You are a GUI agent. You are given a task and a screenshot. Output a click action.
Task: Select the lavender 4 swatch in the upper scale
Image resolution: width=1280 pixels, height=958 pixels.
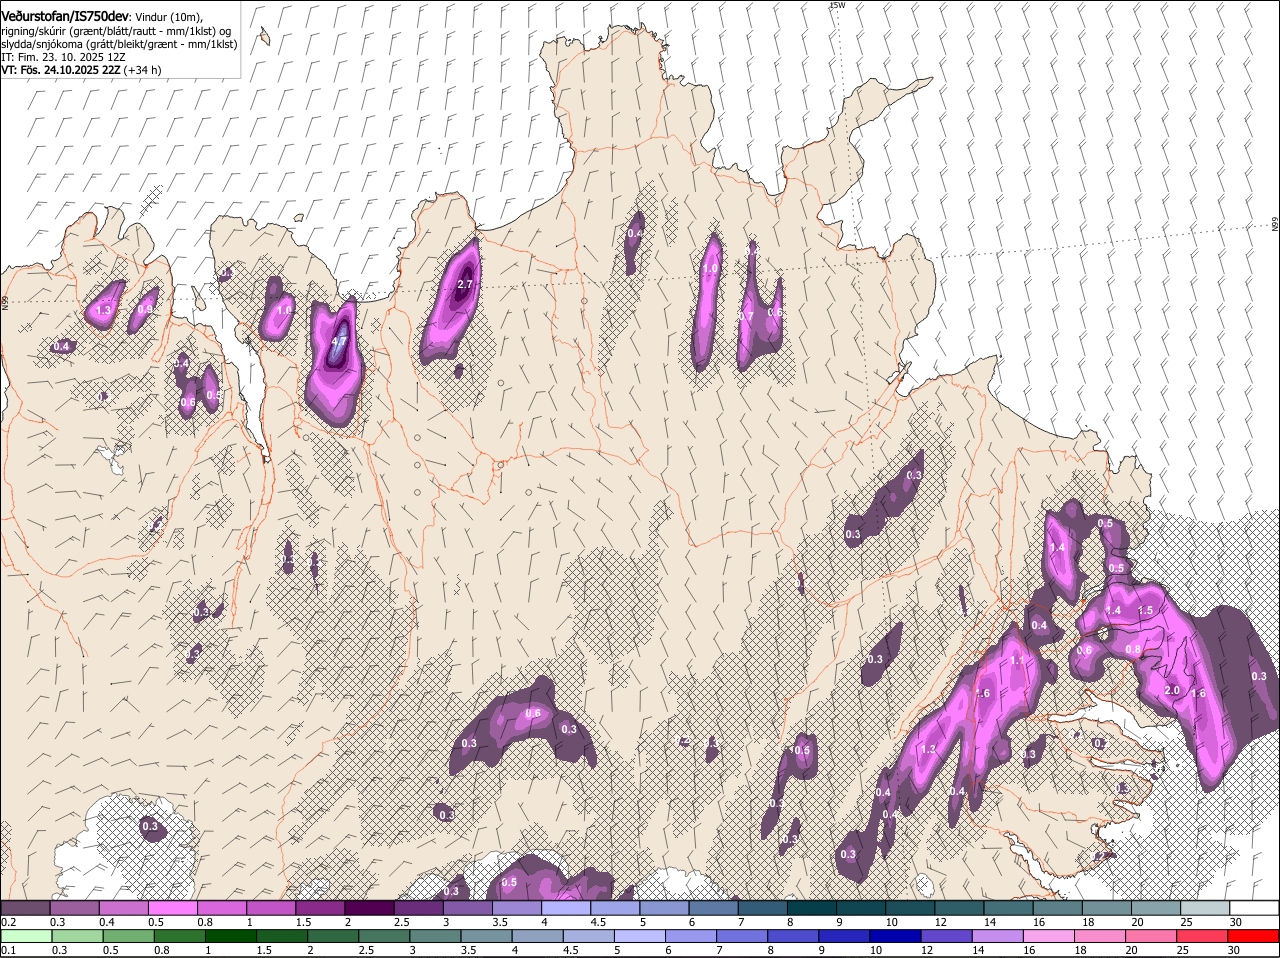pos(566,907)
